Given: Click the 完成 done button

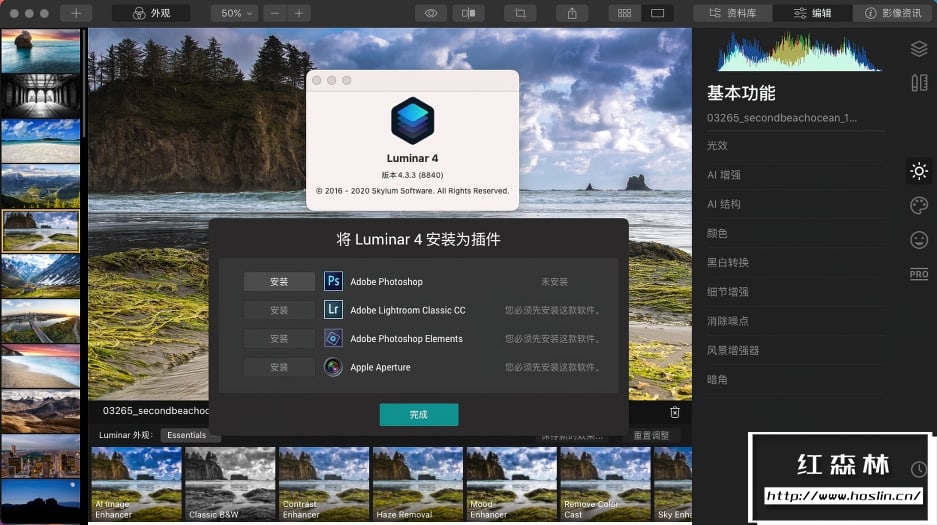Looking at the screenshot, I should (419, 415).
